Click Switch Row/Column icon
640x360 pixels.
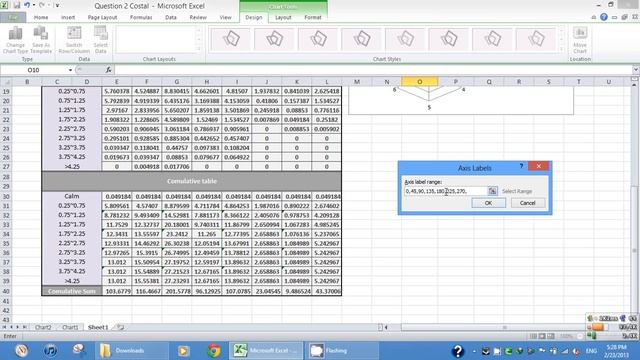coord(74,40)
